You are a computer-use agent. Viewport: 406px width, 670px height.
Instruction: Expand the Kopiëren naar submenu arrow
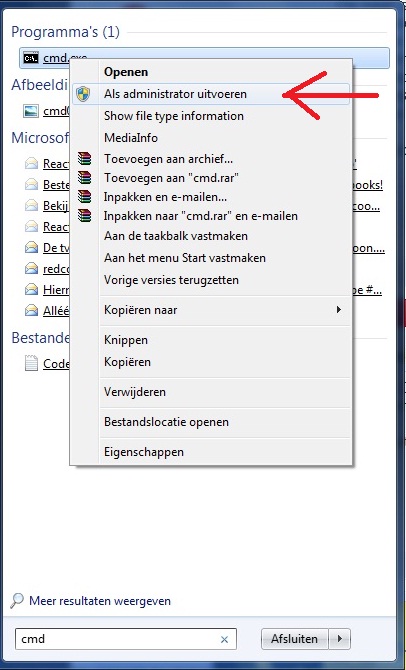coord(338,309)
